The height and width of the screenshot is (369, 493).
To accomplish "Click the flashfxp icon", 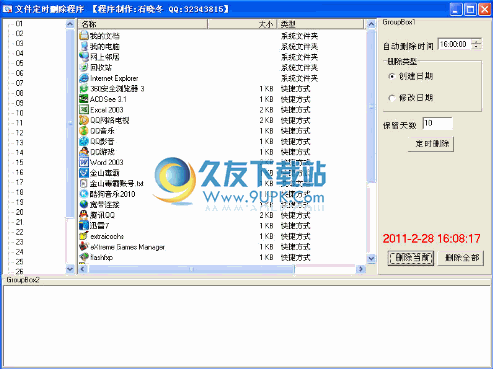I will point(84,257).
